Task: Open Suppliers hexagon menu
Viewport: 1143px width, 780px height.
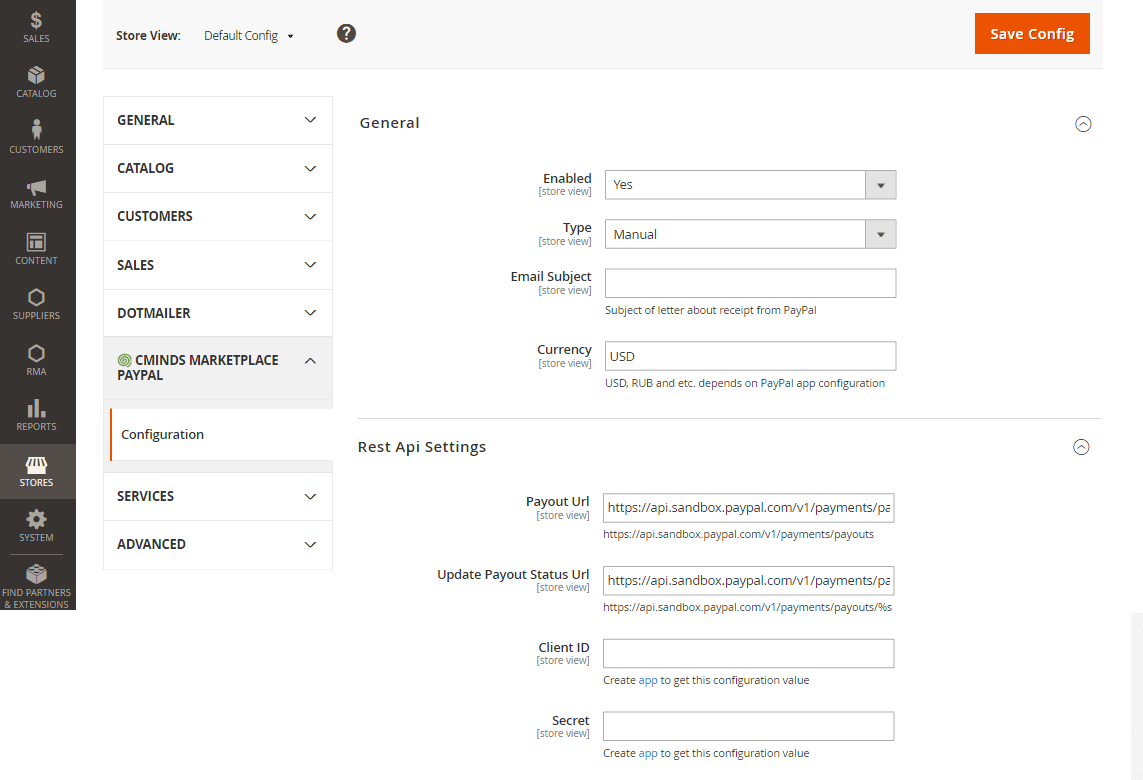Action: 37,304
